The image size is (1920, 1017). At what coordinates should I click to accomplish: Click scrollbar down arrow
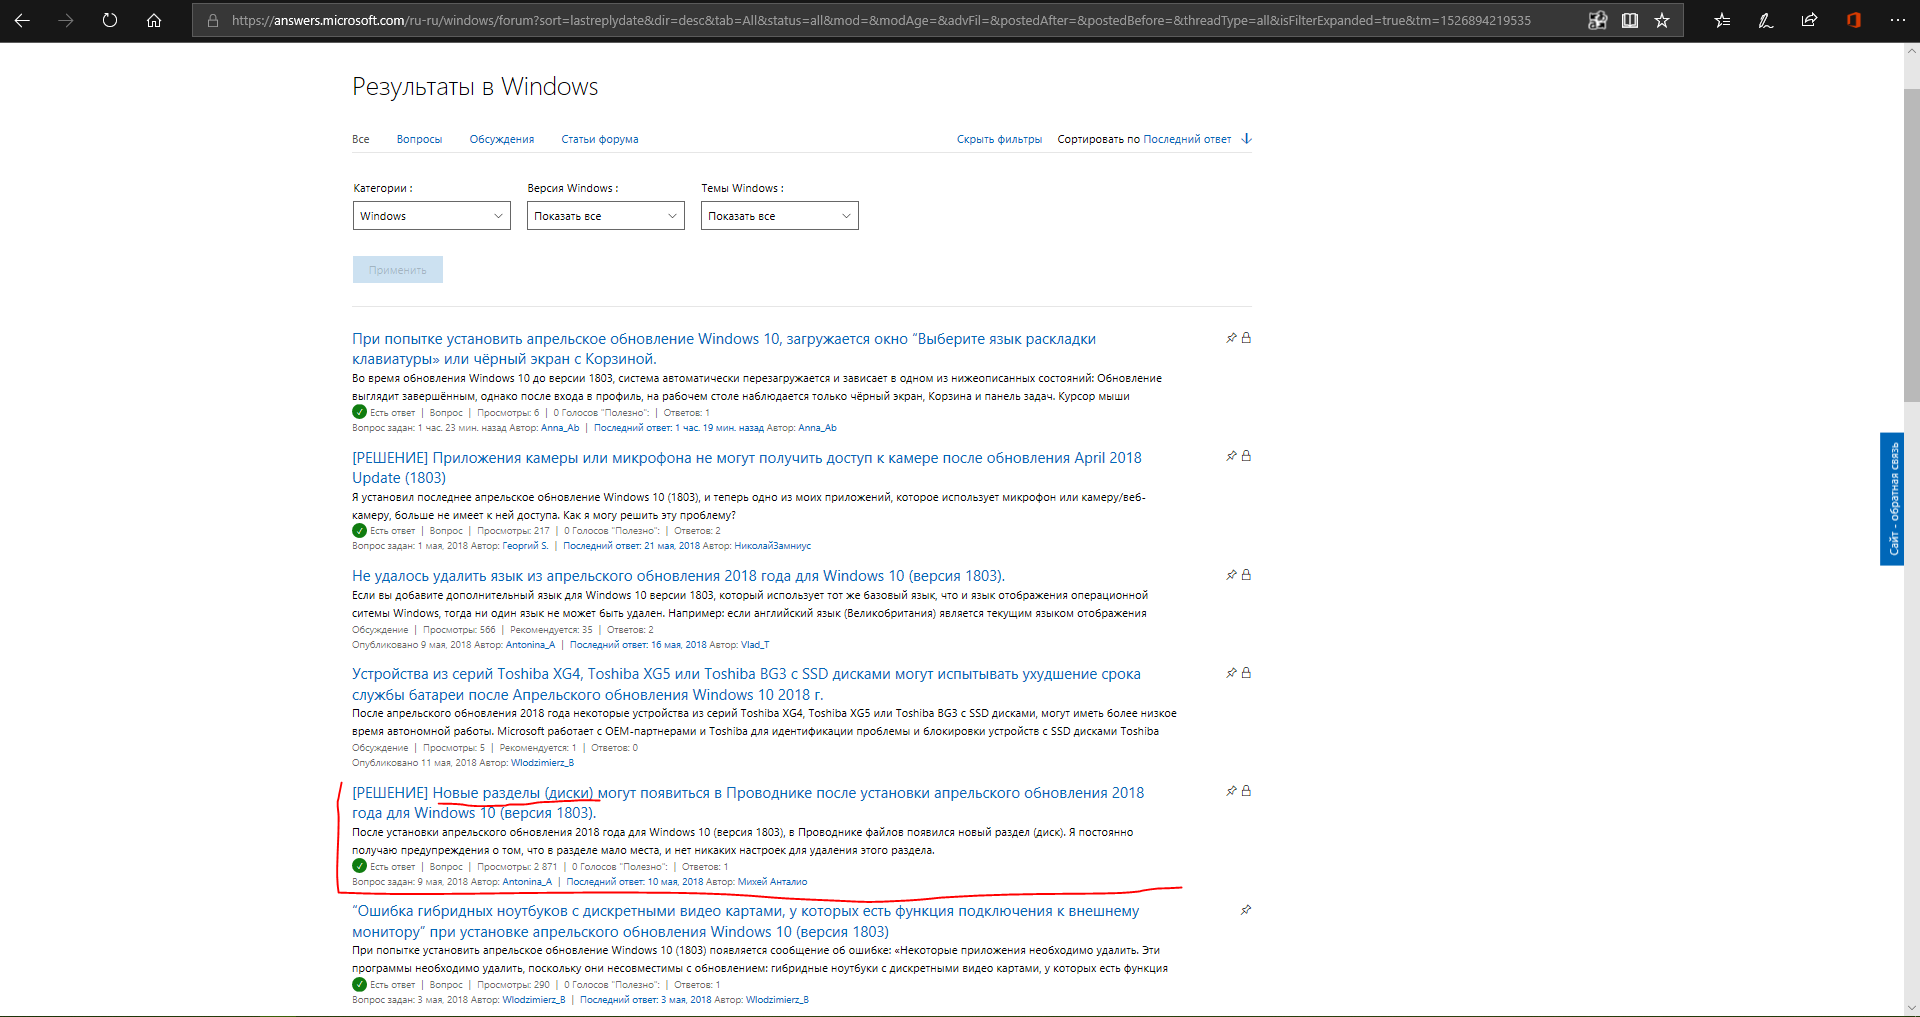pyautogui.click(x=1911, y=1008)
